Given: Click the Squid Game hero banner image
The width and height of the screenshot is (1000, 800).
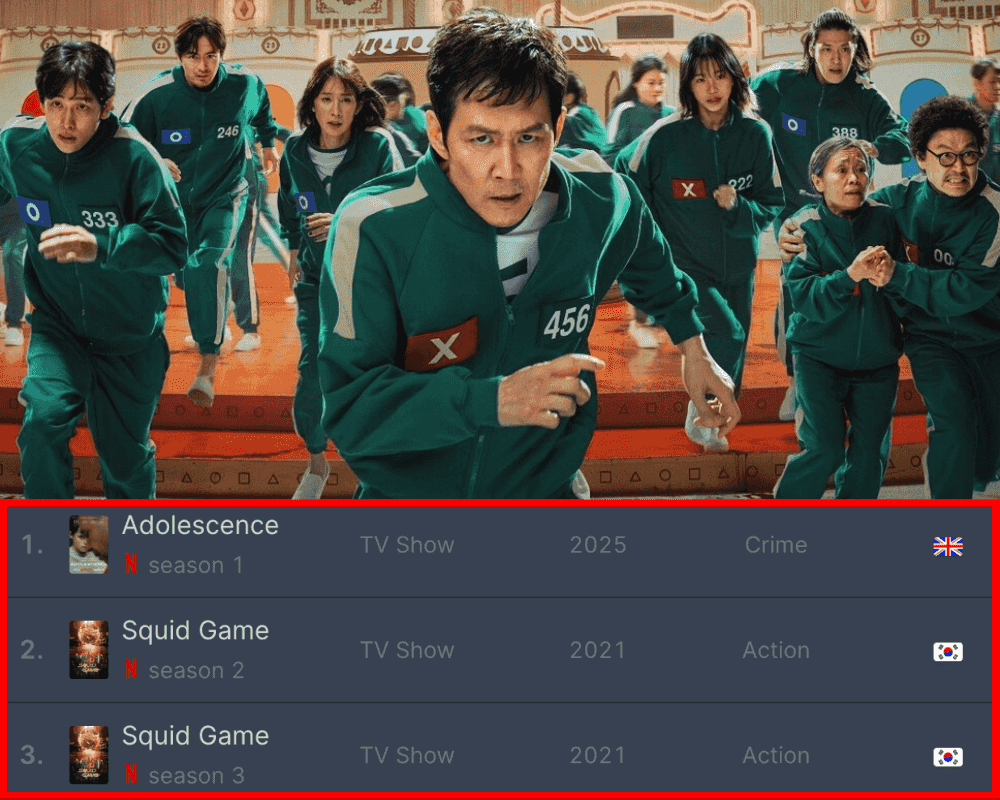Looking at the screenshot, I should click(500, 249).
